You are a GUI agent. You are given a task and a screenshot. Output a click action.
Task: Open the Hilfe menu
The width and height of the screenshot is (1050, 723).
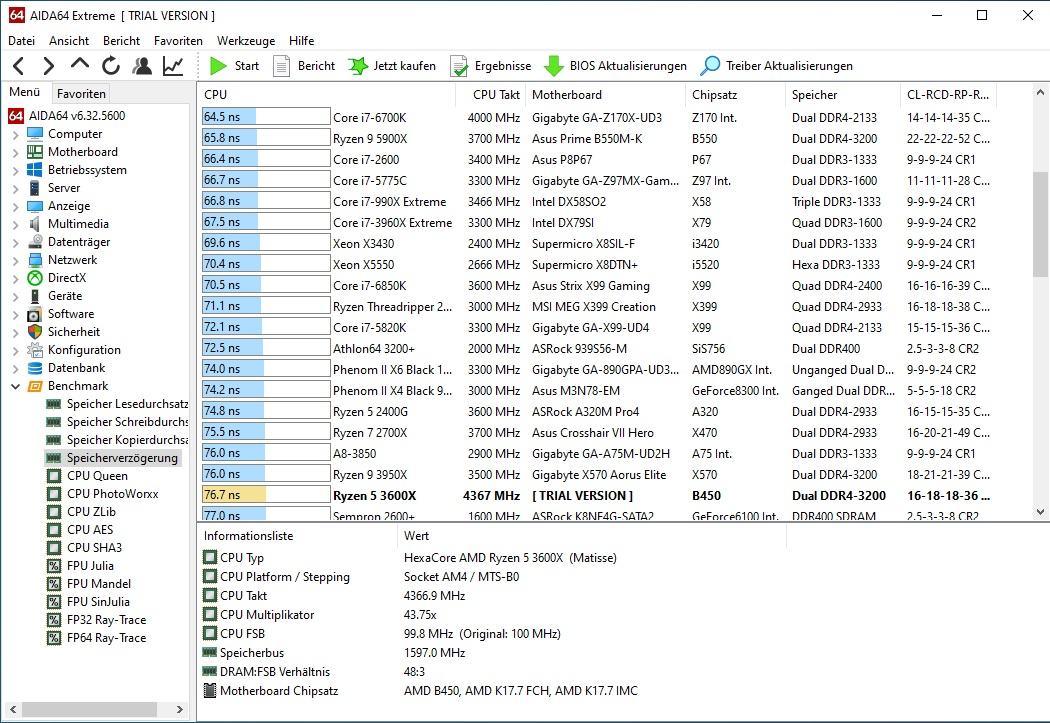coord(301,41)
